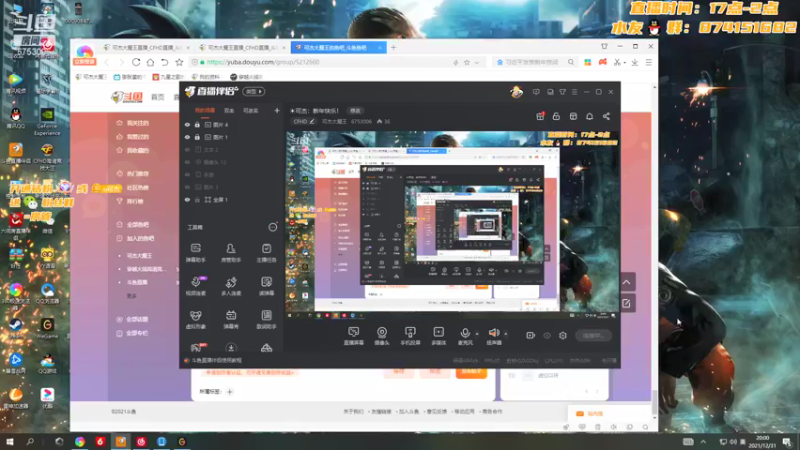Image resolution: width=800 pixels, height=450 pixels.
Task: Switch to the second scene tab
Action: tap(229, 110)
